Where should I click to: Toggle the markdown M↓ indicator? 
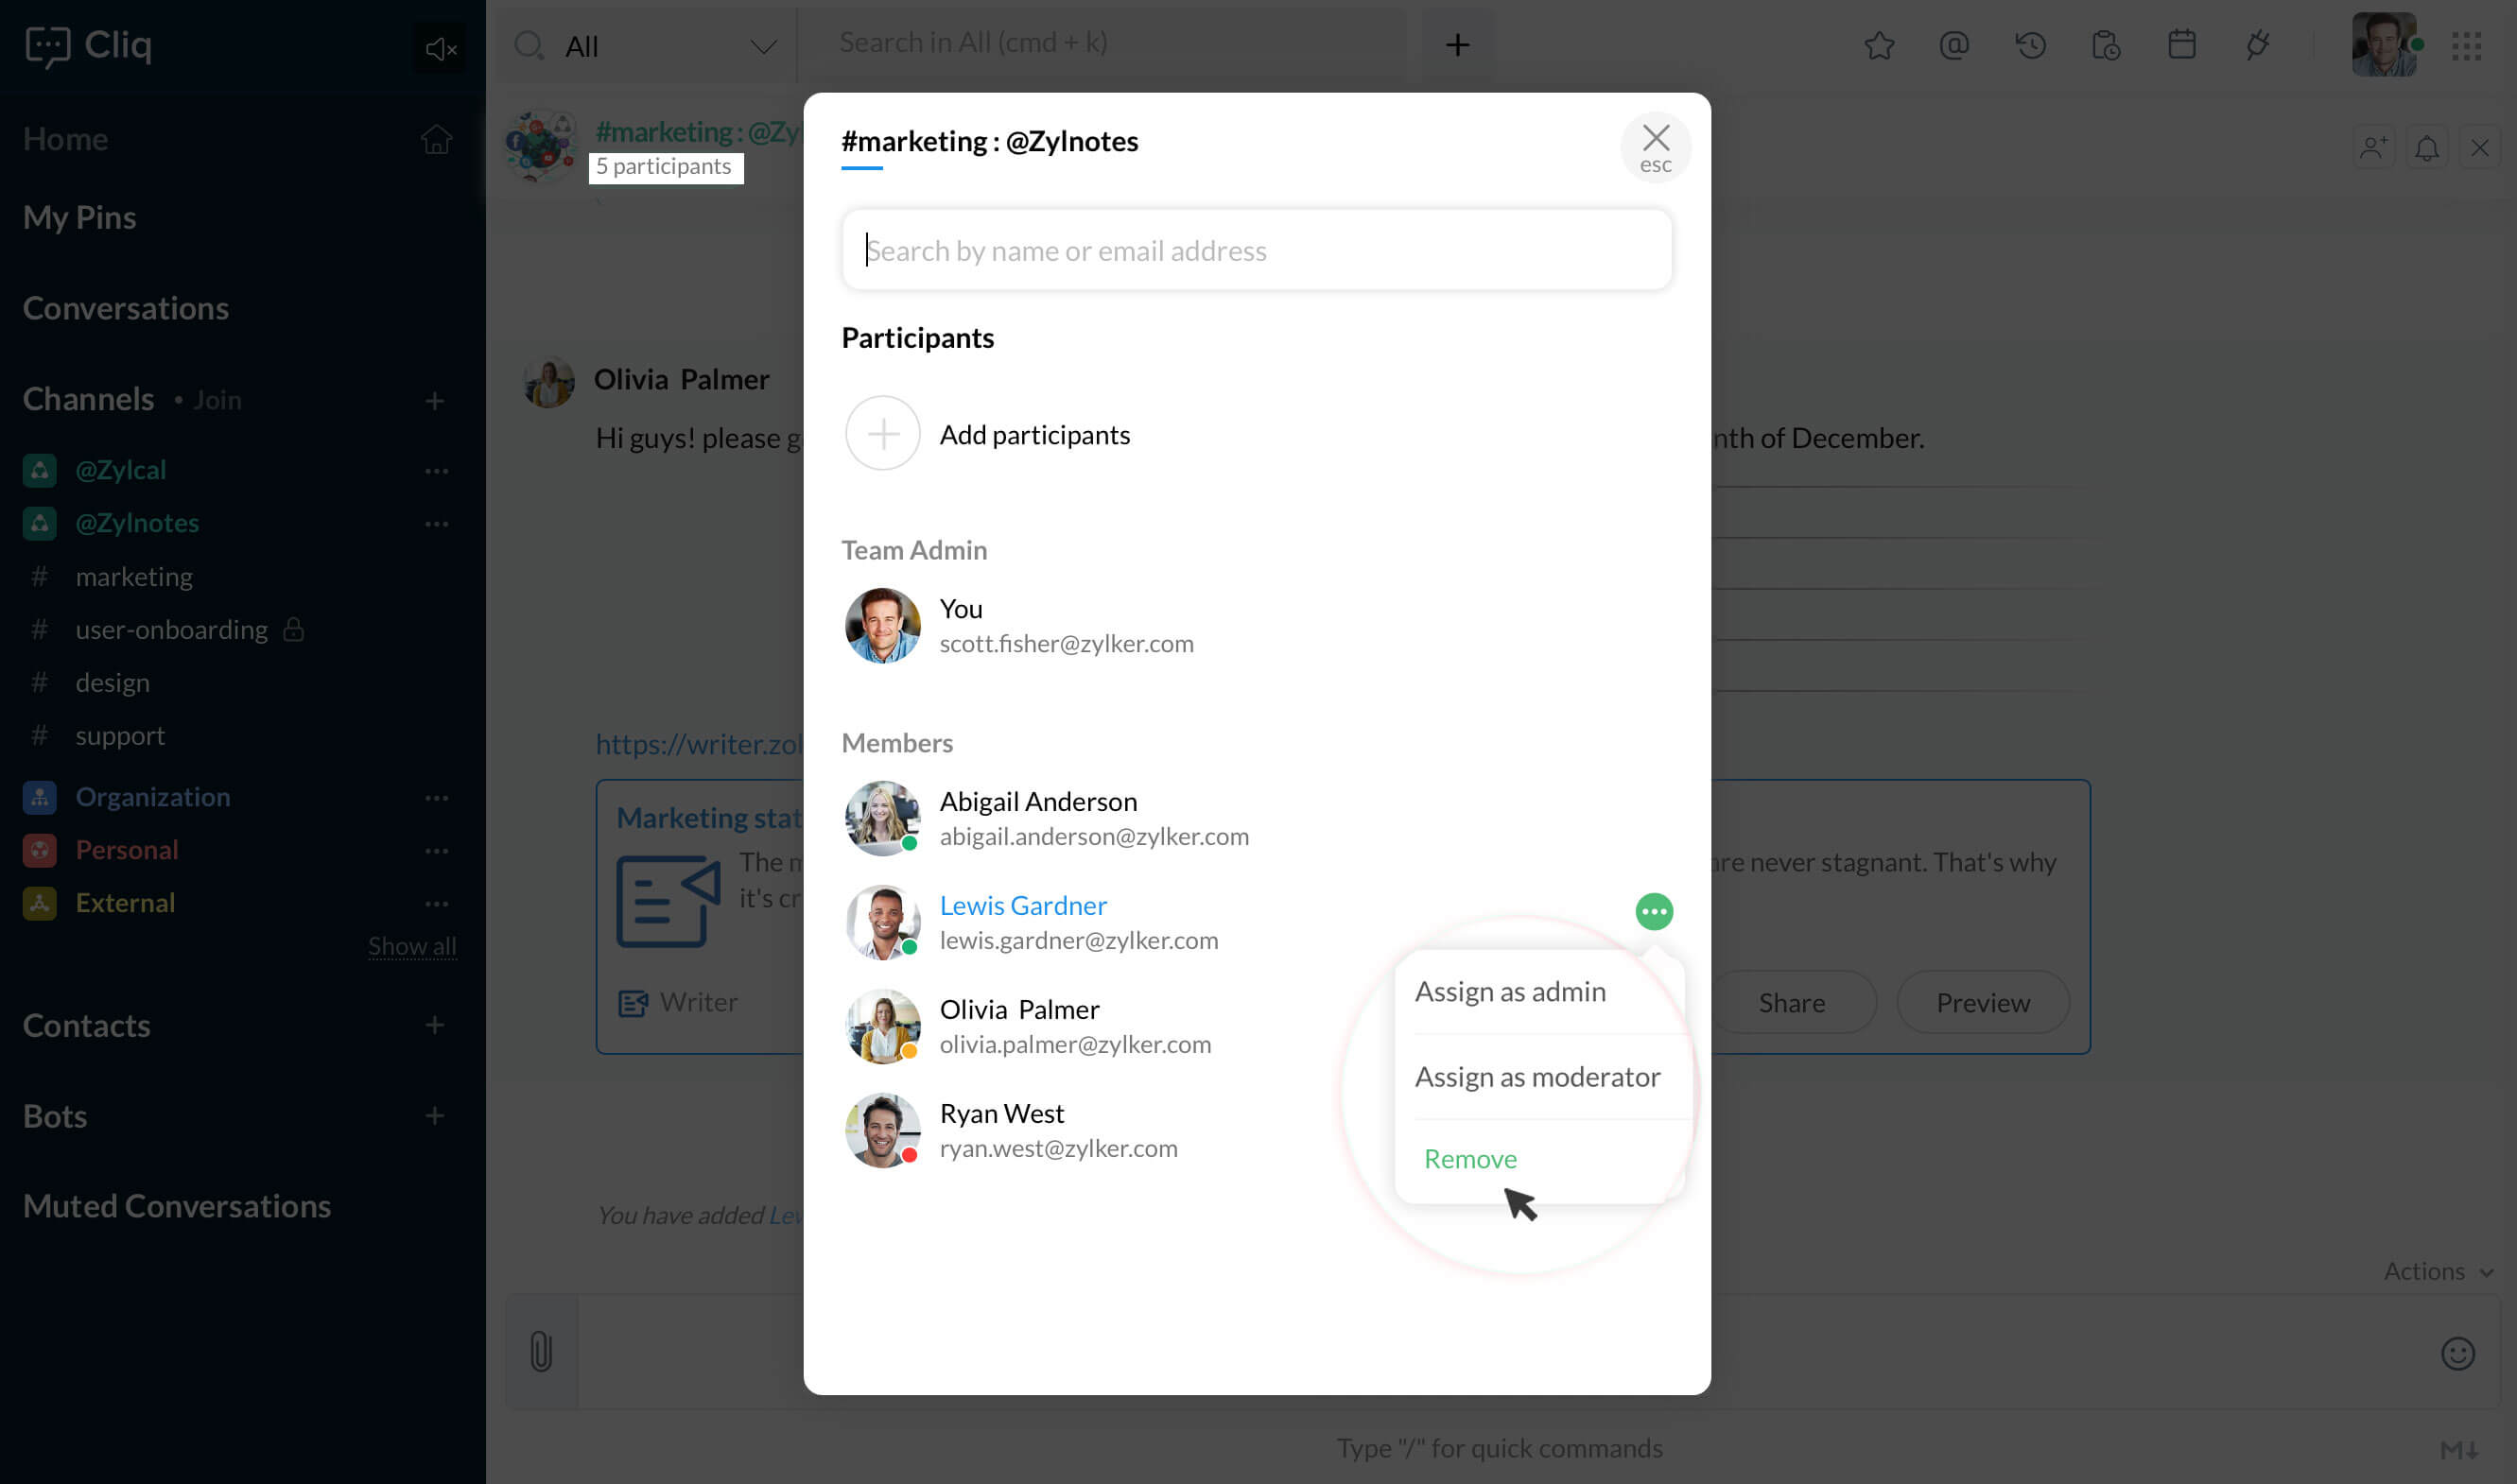pos(2459,1449)
